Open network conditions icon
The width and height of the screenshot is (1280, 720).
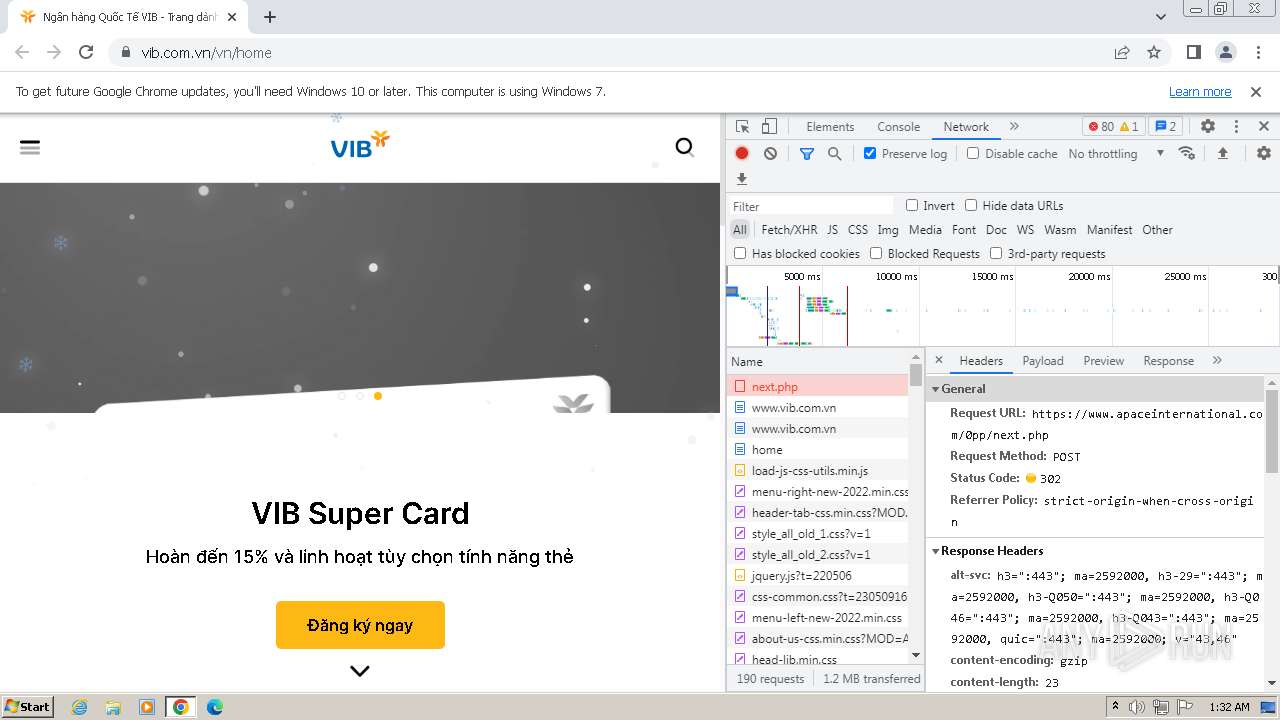coord(1187,153)
